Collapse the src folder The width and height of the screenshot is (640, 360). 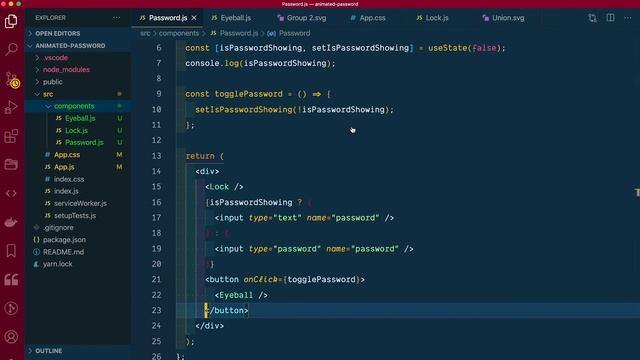point(48,94)
